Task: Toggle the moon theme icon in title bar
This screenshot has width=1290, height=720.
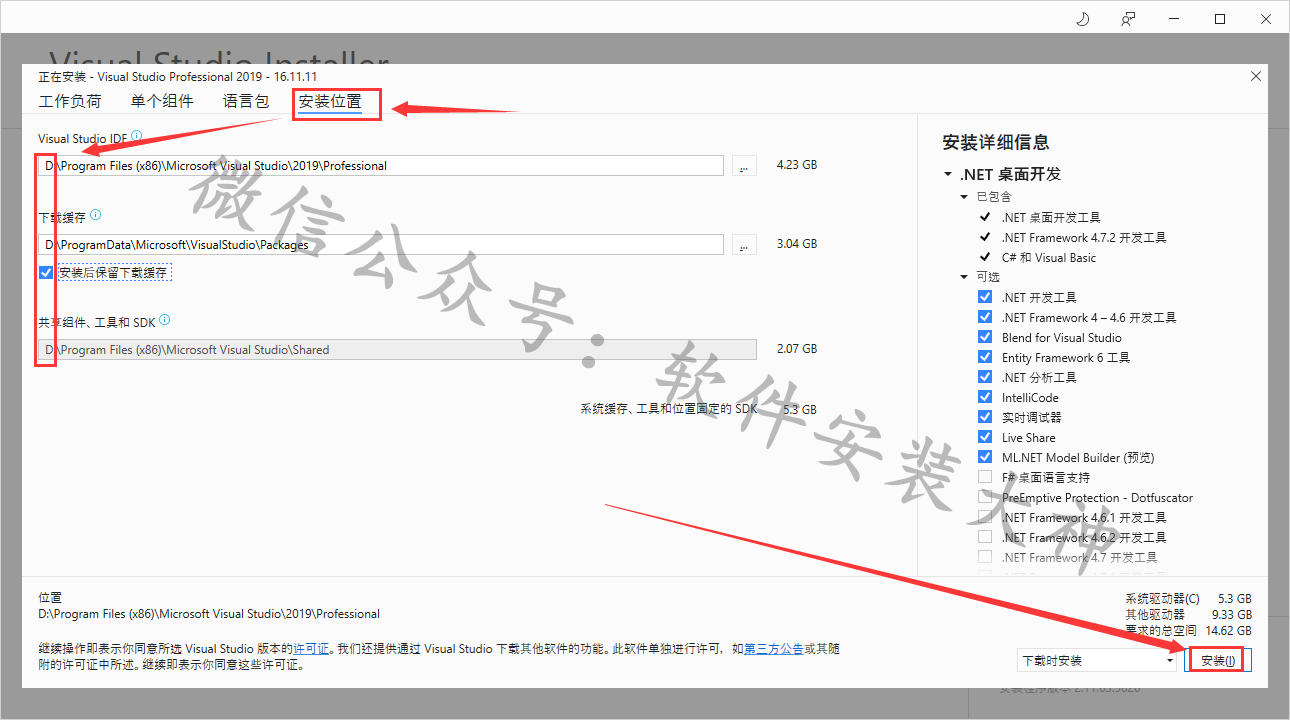Action: (x=1082, y=19)
